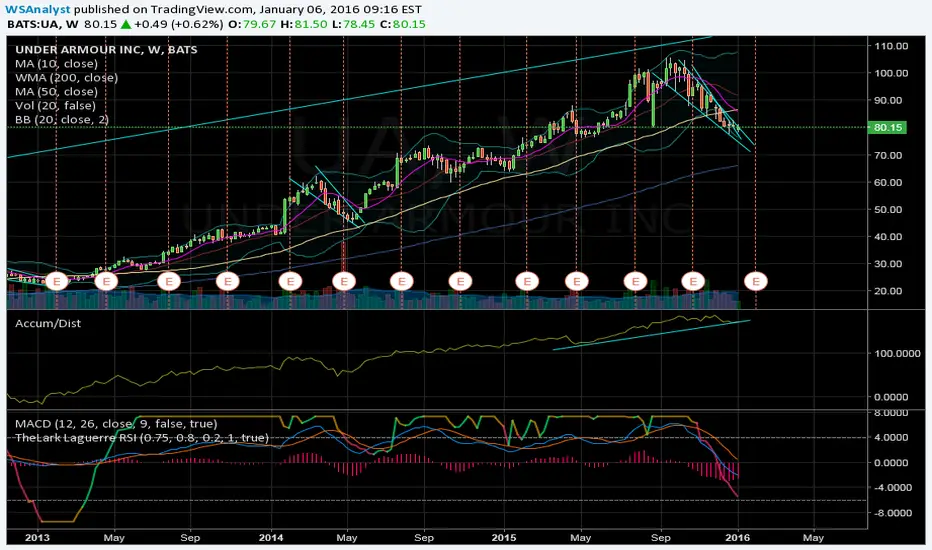
Task: Click the +0.49 (+0.62%) change text
Action: coord(178,24)
